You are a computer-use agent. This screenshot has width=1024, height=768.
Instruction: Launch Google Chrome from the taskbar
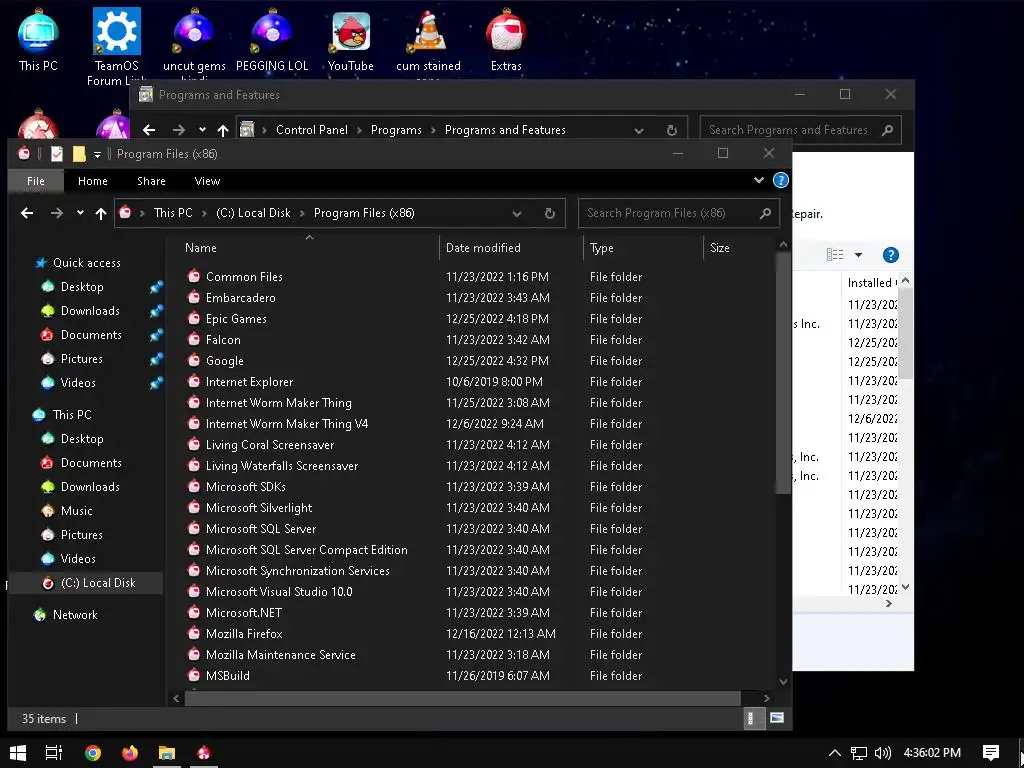click(93, 752)
